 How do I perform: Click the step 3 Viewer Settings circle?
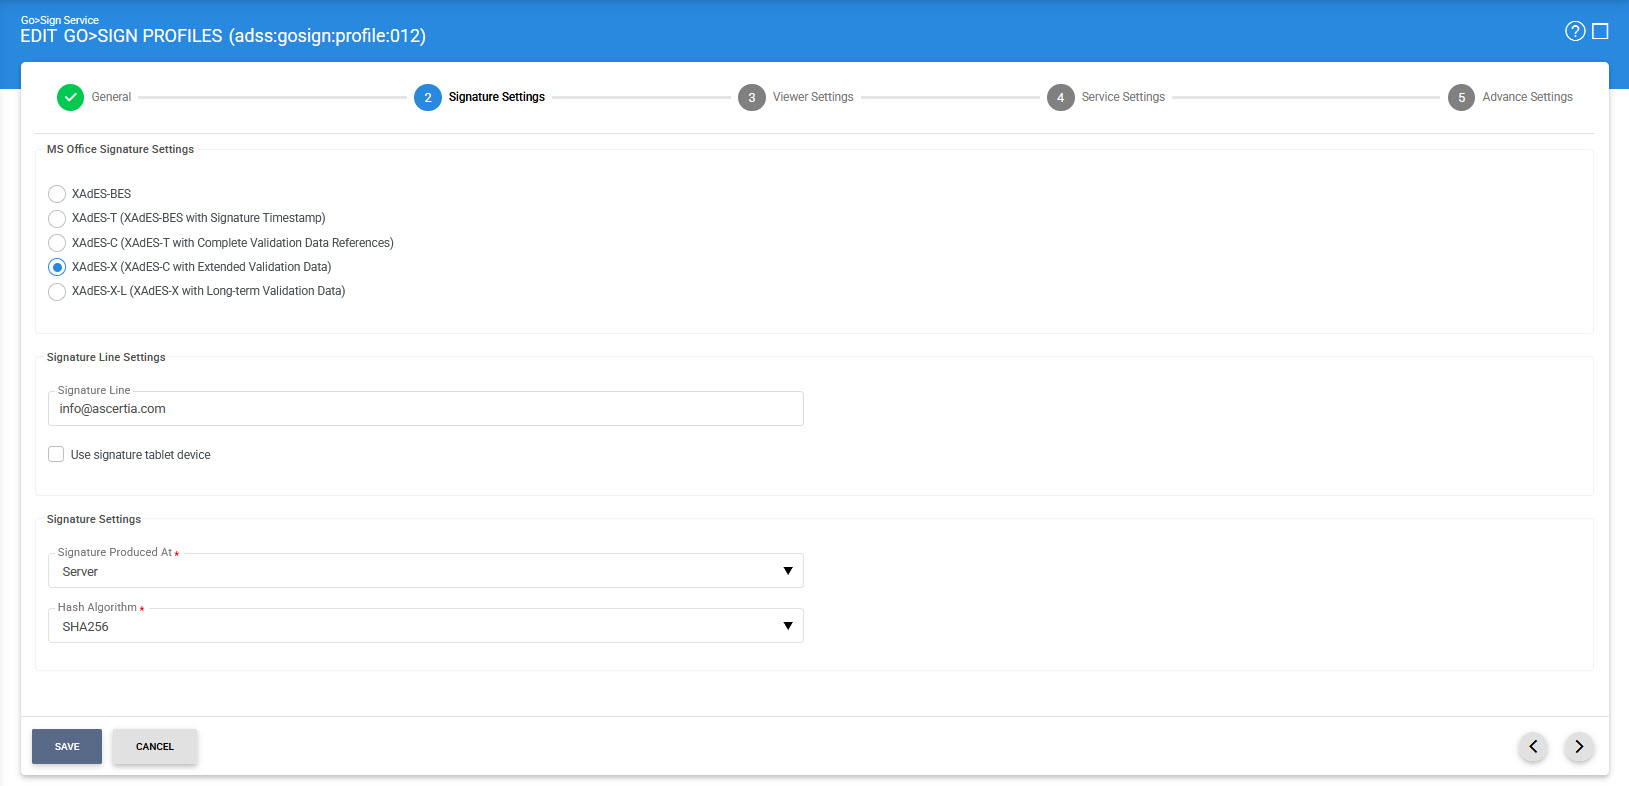coord(751,98)
